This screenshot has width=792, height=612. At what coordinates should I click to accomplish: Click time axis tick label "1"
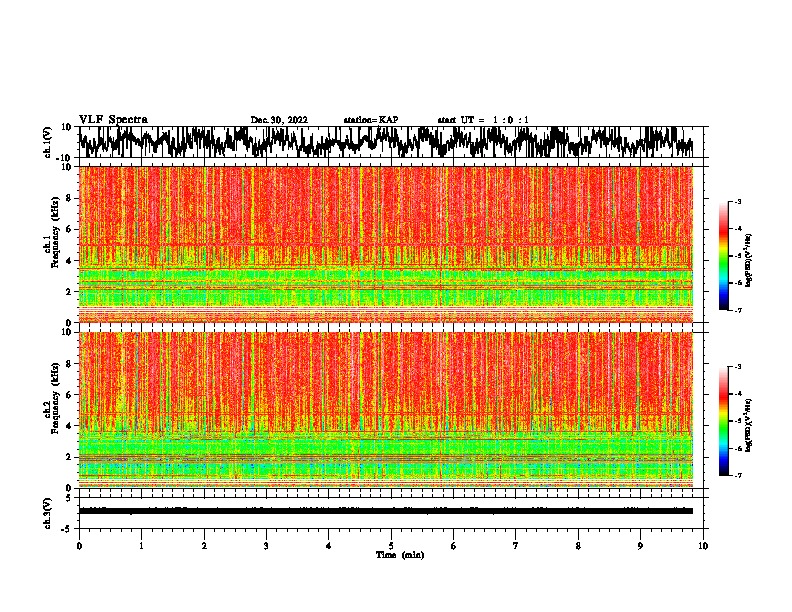141,545
